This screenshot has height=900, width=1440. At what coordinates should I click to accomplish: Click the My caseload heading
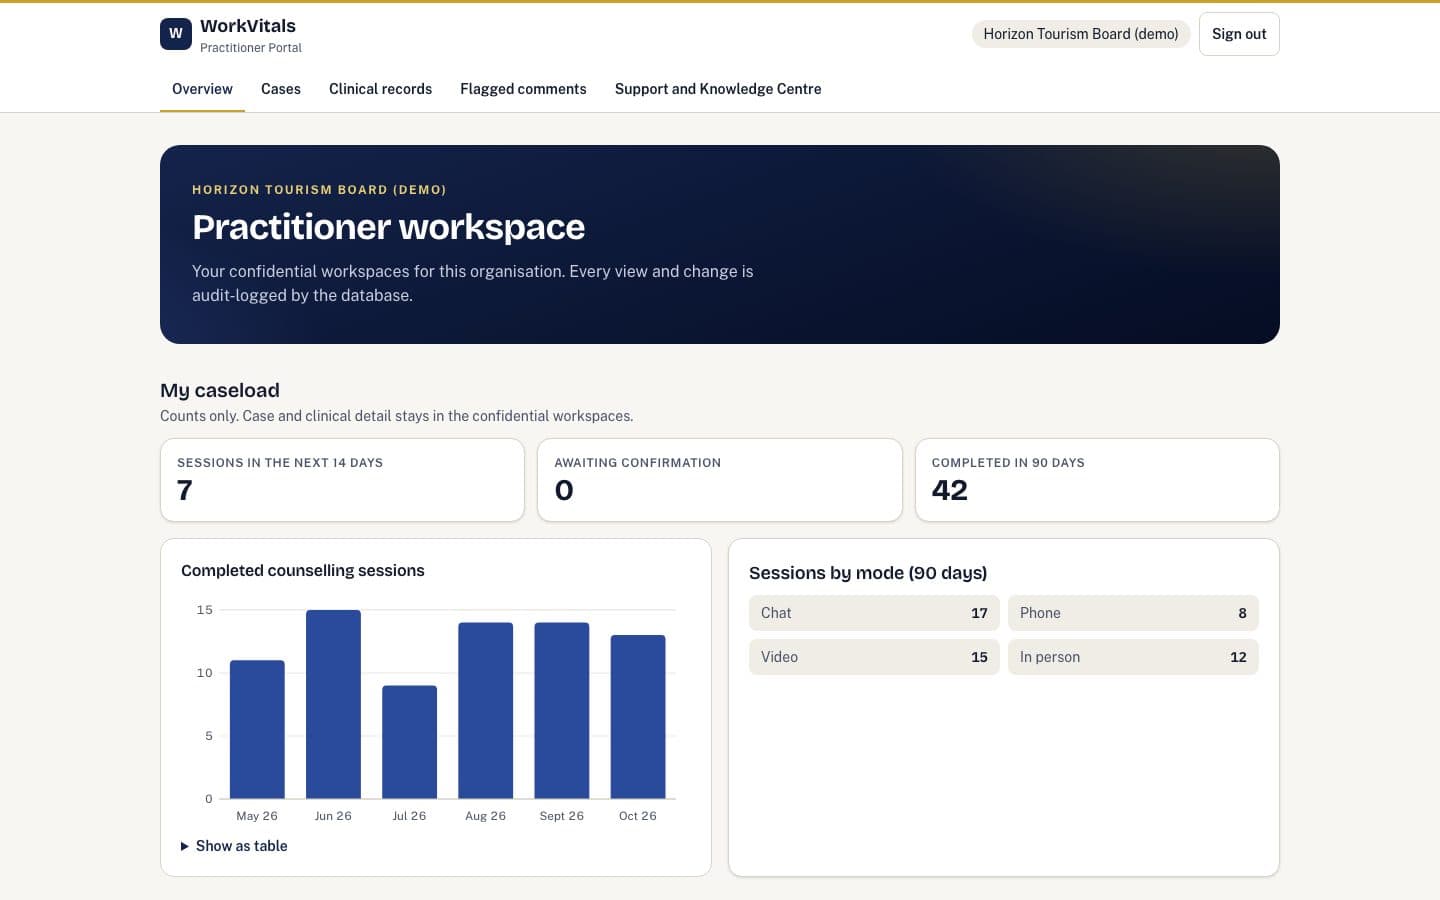point(220,390)
